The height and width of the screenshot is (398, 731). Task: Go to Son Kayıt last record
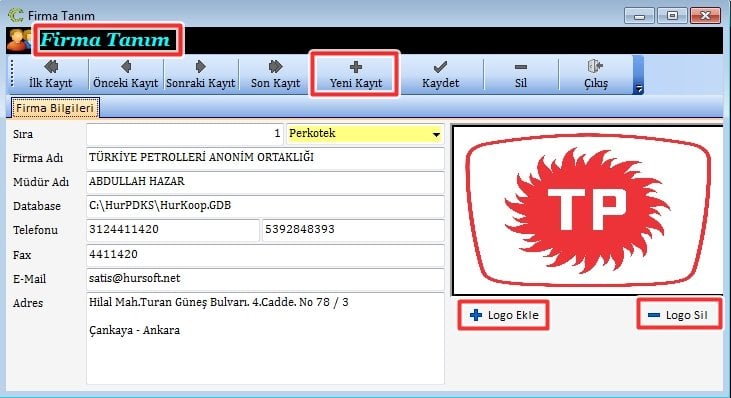point(276,75)
